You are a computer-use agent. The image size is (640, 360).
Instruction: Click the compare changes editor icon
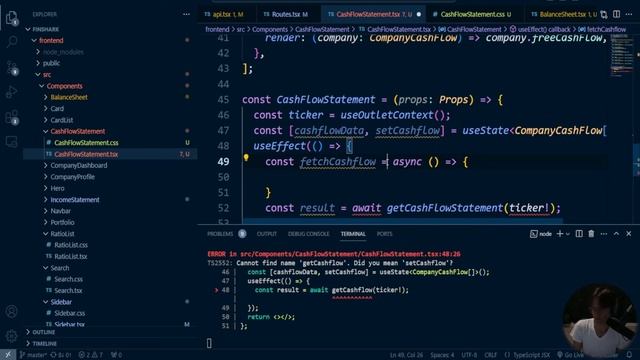604,14
